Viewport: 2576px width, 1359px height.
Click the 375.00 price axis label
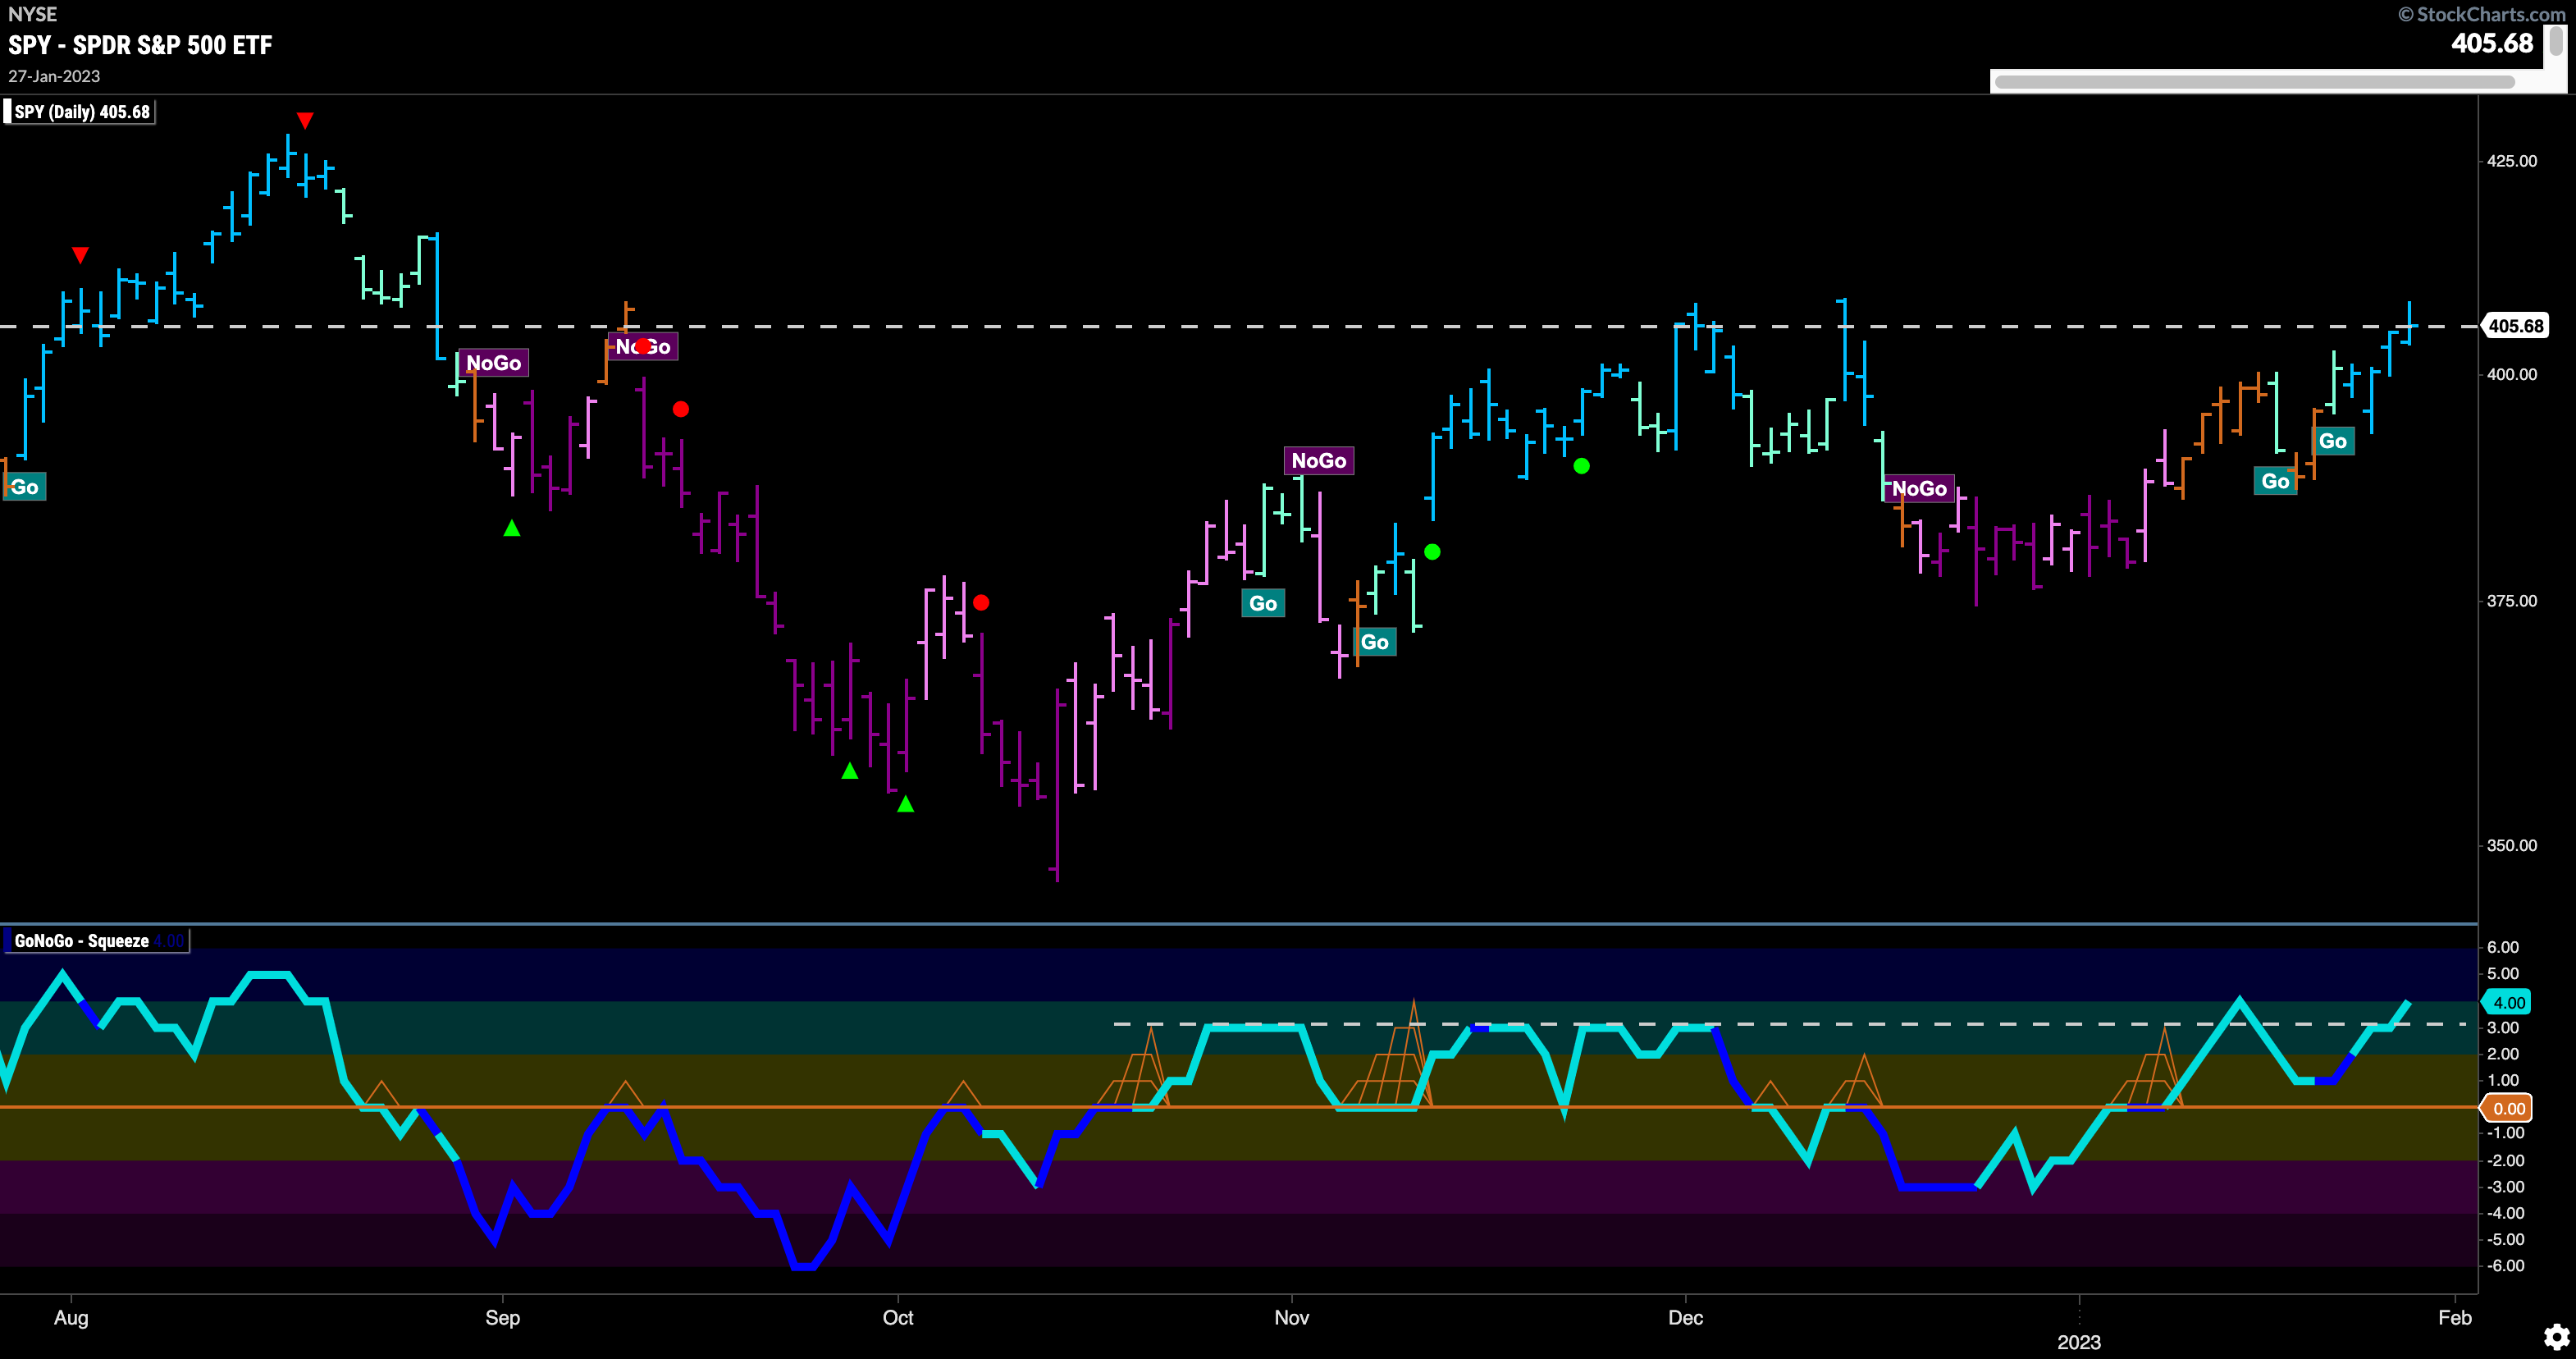pos(2511,601)
